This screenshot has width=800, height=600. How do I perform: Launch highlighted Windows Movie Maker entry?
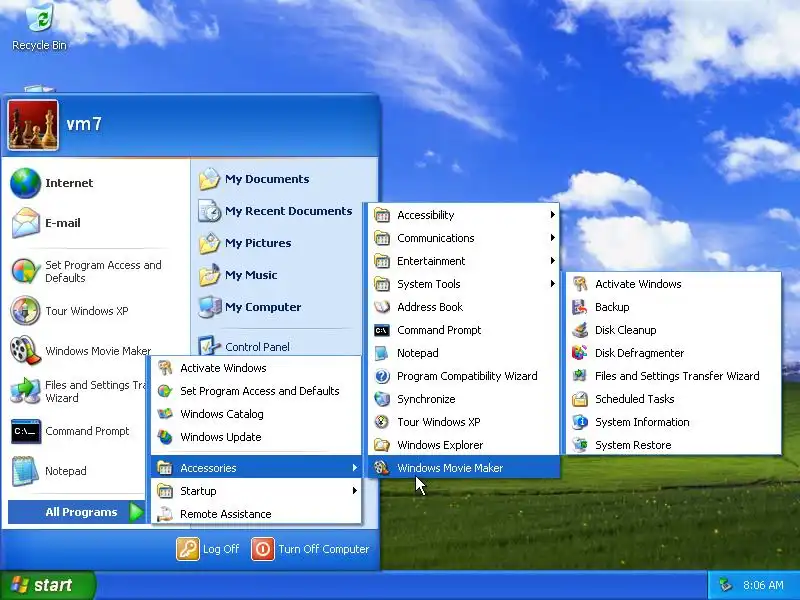point(464,467)
